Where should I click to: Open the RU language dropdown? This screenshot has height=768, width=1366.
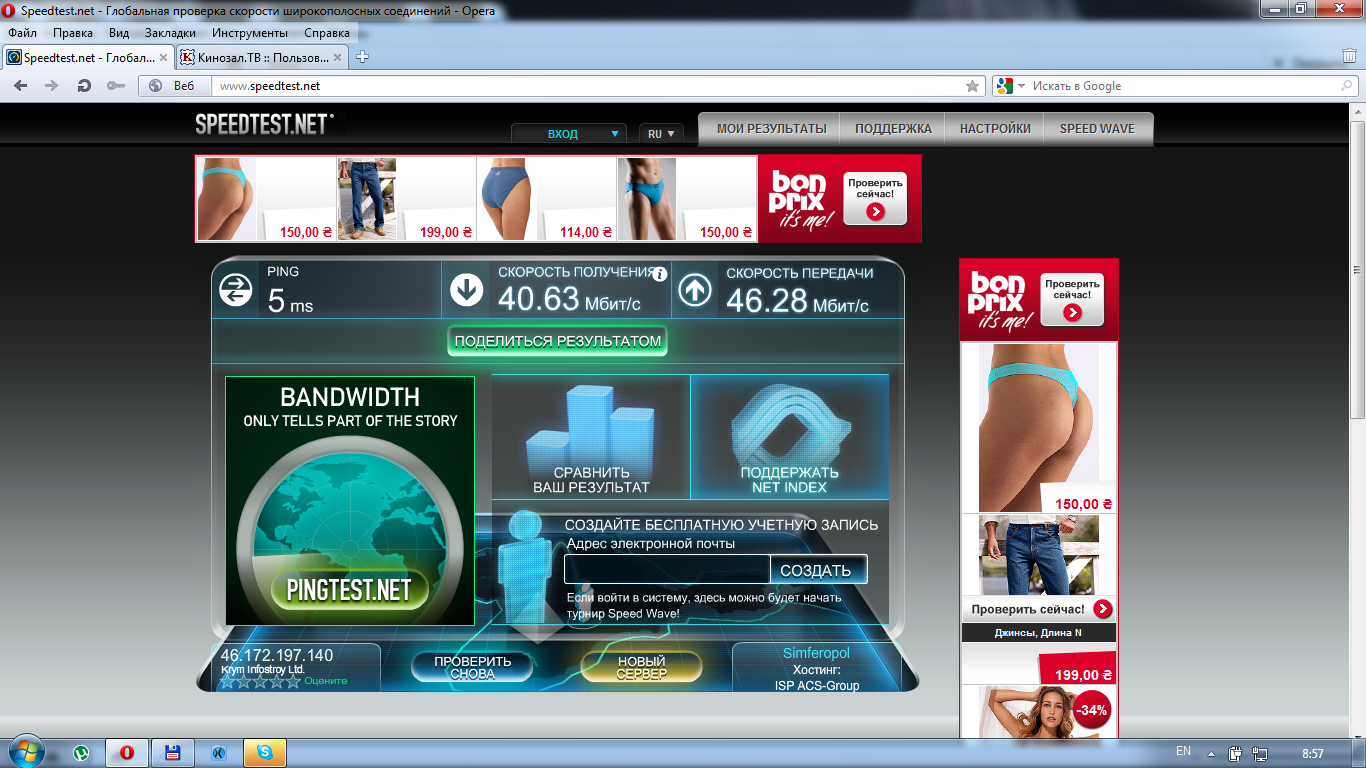click(x=660, y=134)
